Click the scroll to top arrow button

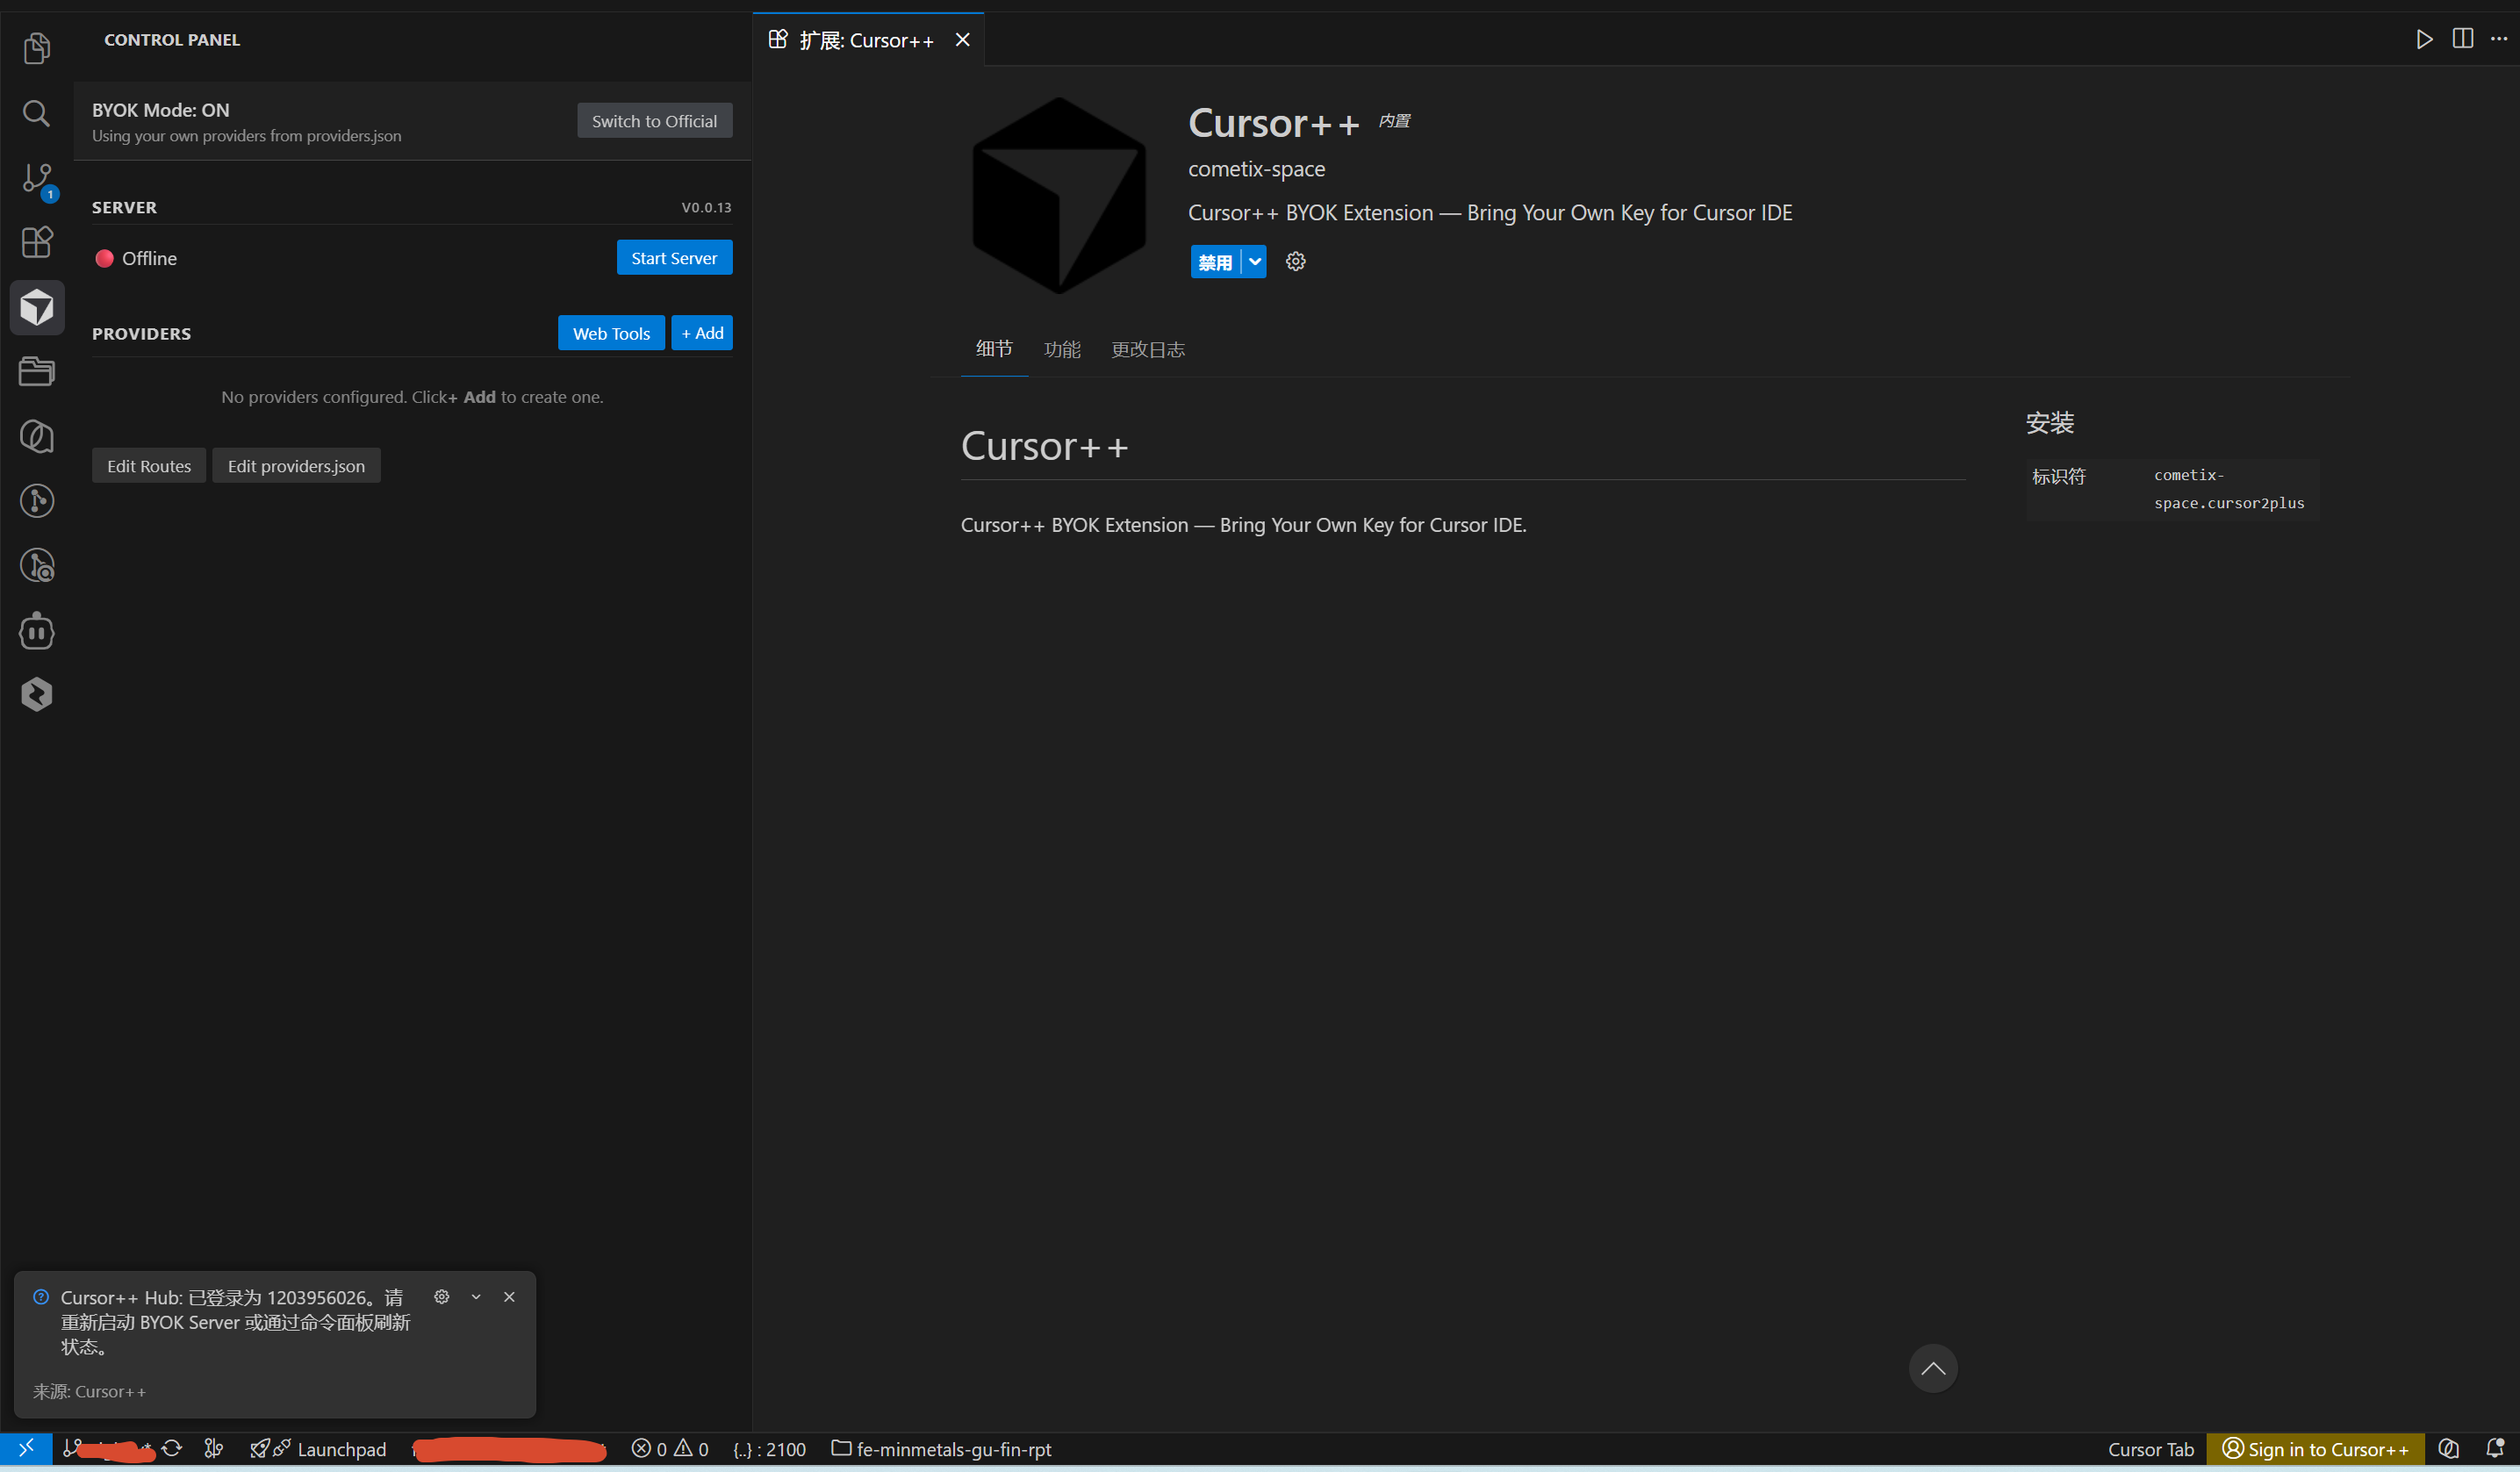tap(1932, 1368)
